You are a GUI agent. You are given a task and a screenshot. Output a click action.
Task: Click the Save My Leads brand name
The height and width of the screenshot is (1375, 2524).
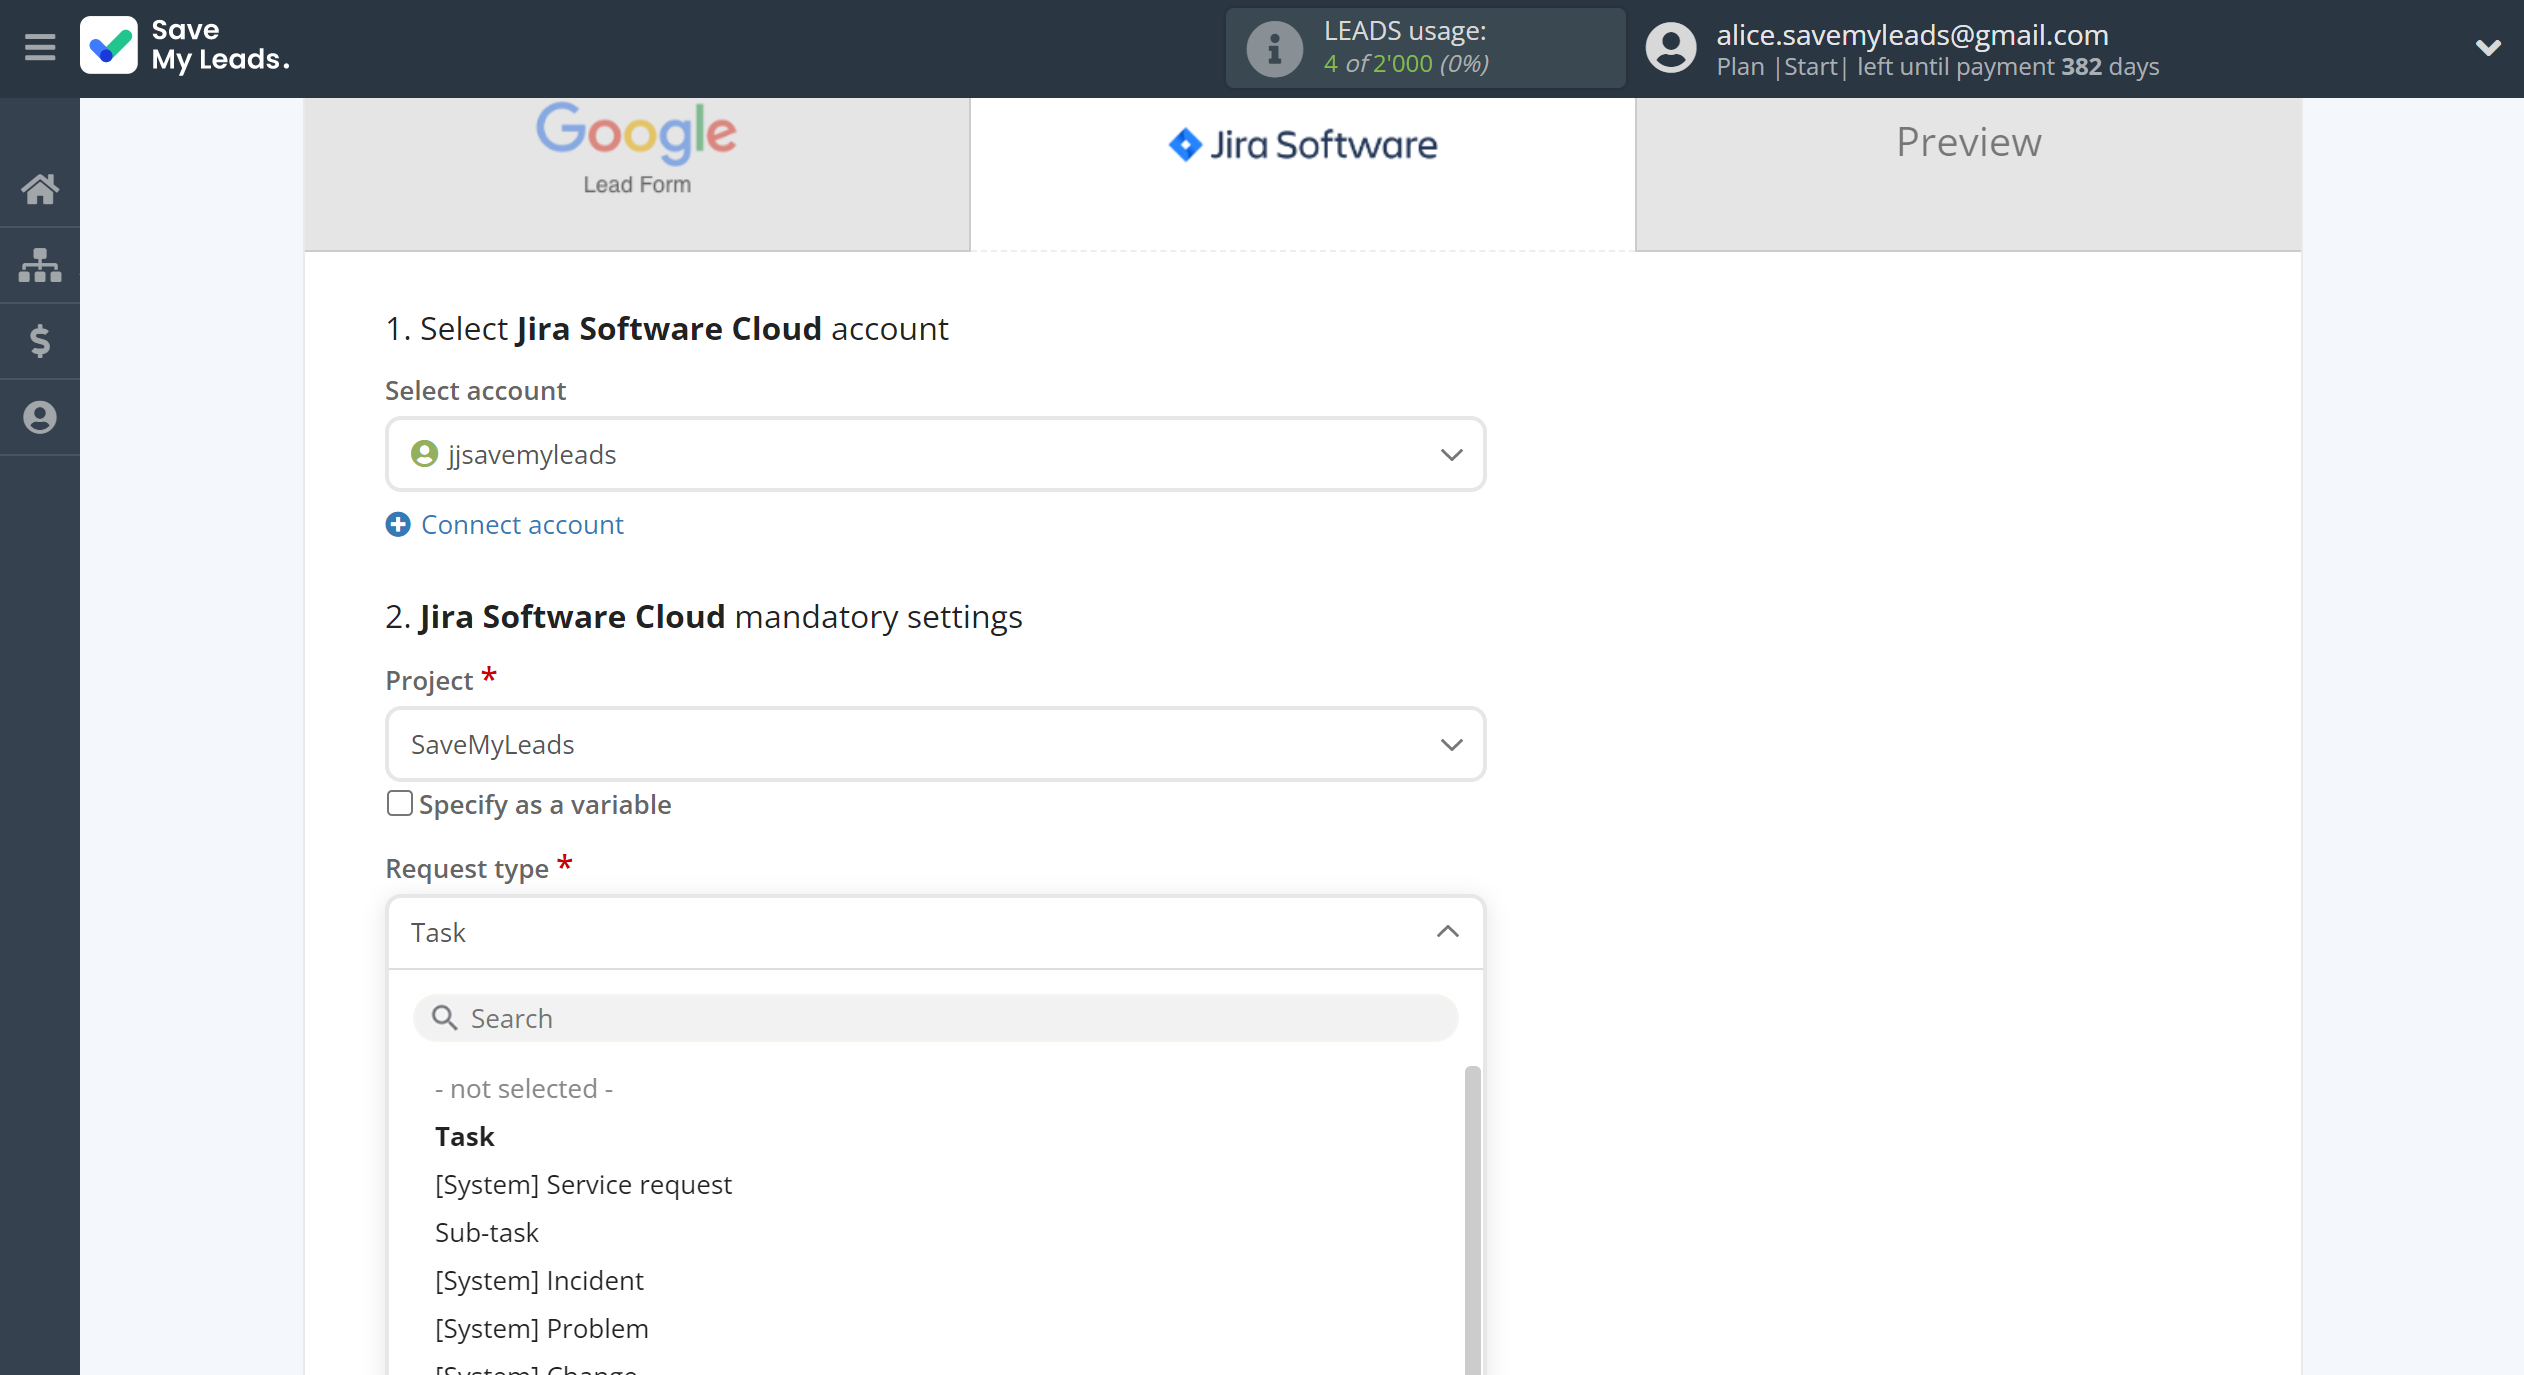pyautogui.click(x=220, y=45)
